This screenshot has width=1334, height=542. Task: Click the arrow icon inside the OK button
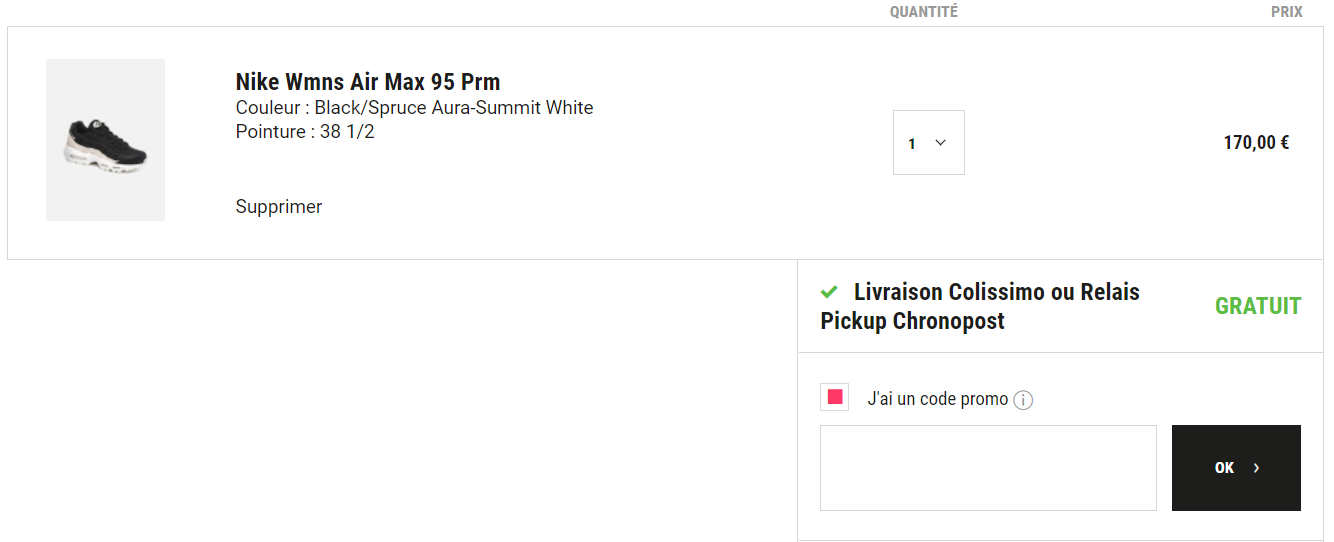click(1257, 468)
